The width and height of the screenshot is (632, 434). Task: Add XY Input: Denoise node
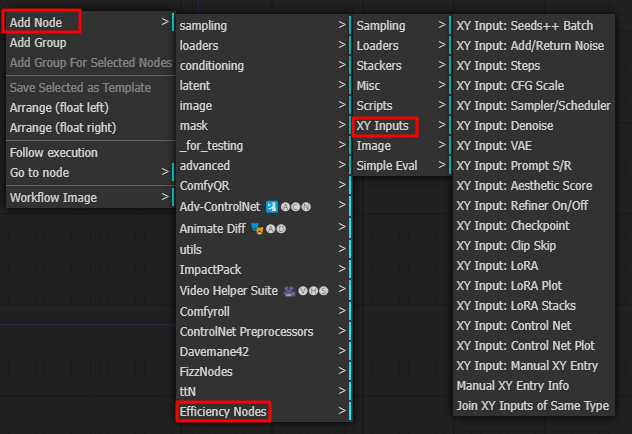tap(534, 126)
